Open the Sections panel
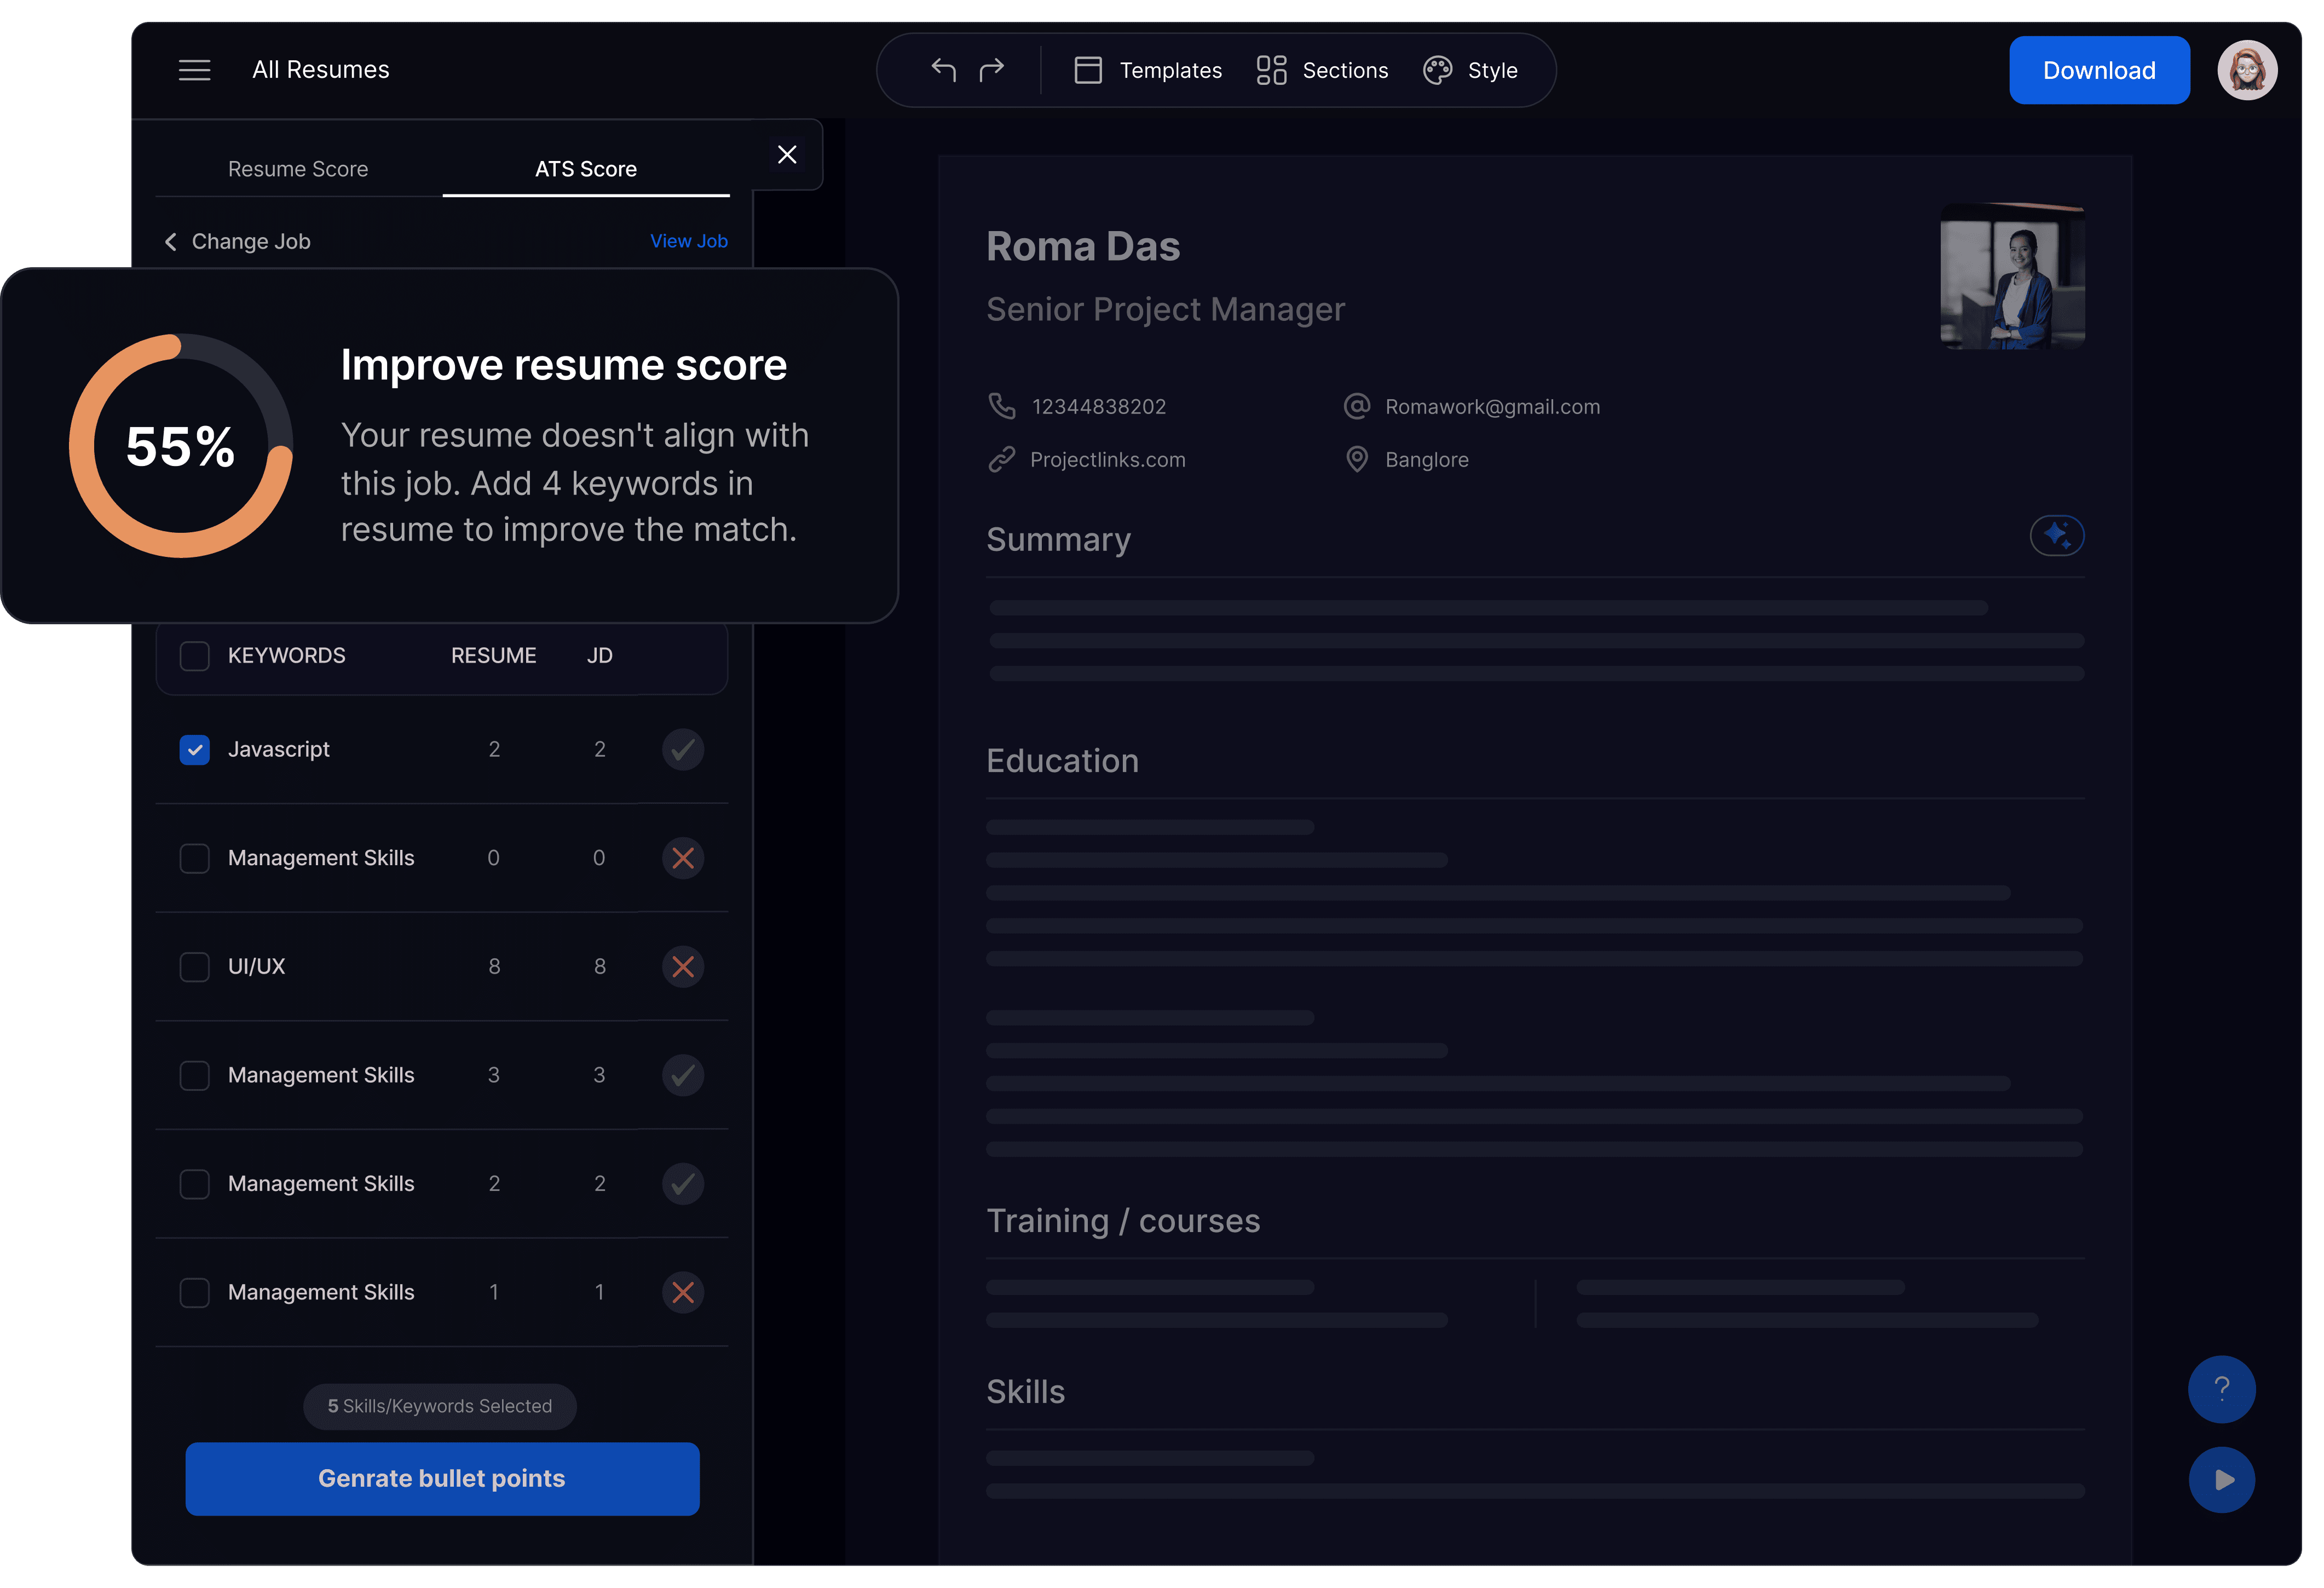The width and height of the screenshot is (2324, 1588). click(x=1322, y=70)
